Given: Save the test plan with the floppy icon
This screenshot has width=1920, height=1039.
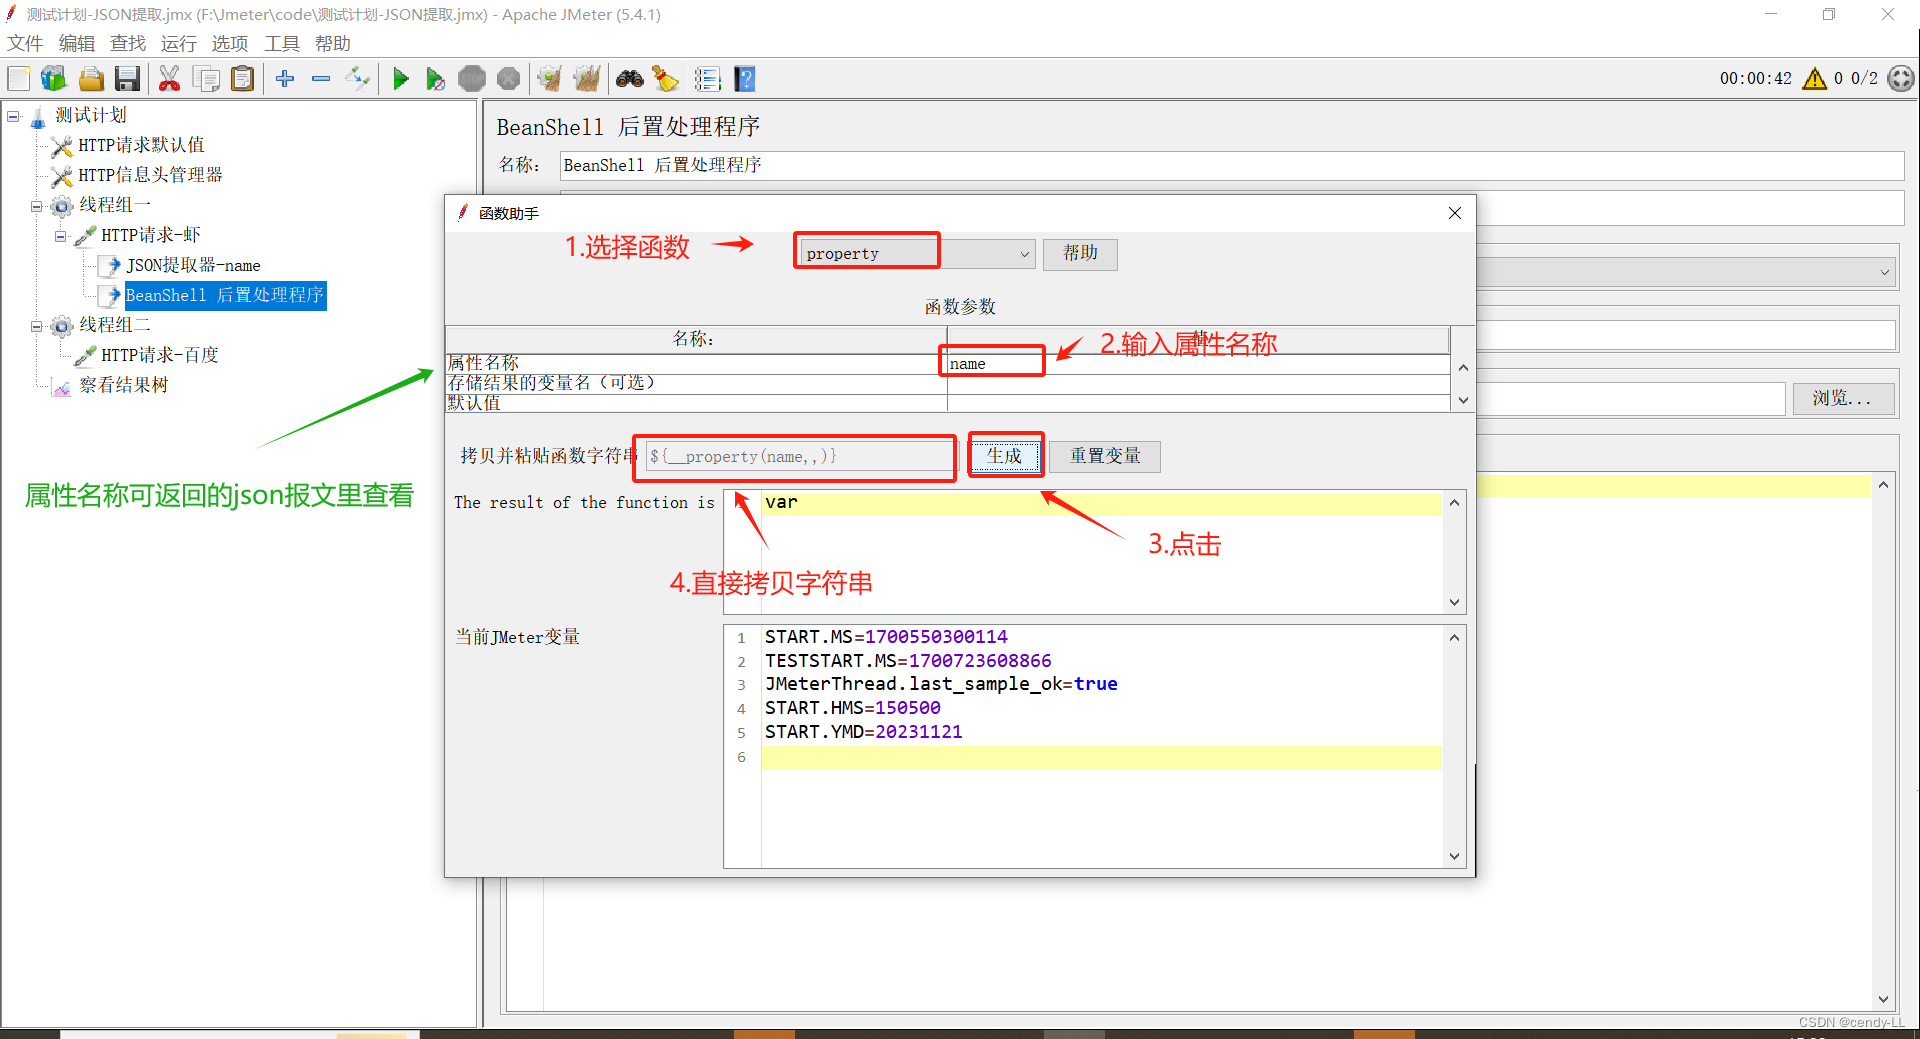Looking at the screenshot, I should click(127, 78).
